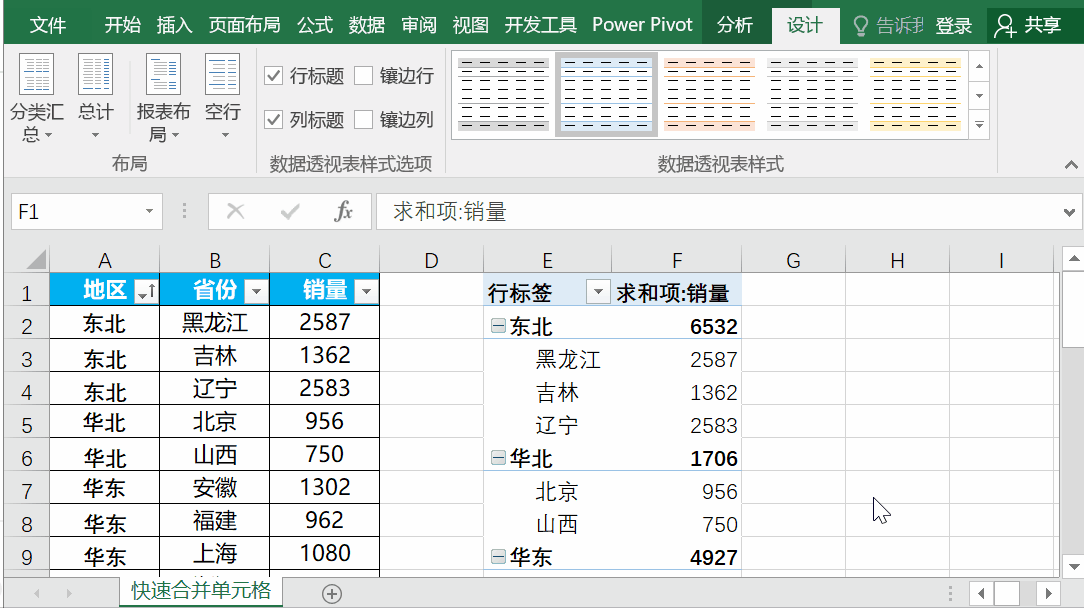1084x608 pixels.
Task: Switch to the Power Pivot tab
Action: pyautogui.click(x=642, y=26)
